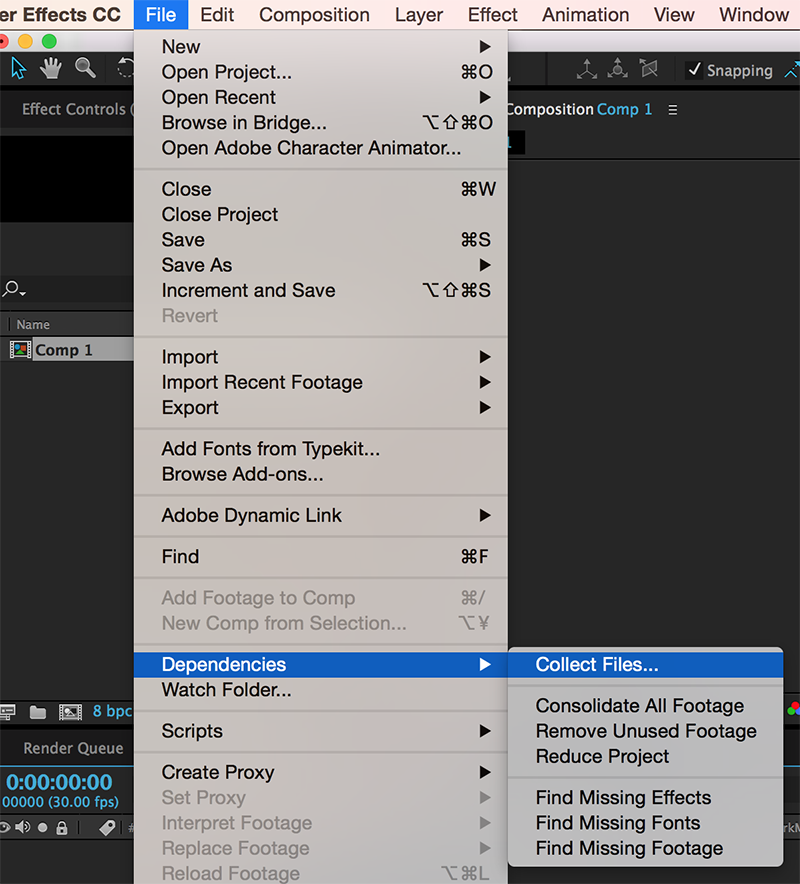Screen dimensions: 800x884
Task: Click the Composition Comp 1 panel tab
Action: click(x=579, y=109)
